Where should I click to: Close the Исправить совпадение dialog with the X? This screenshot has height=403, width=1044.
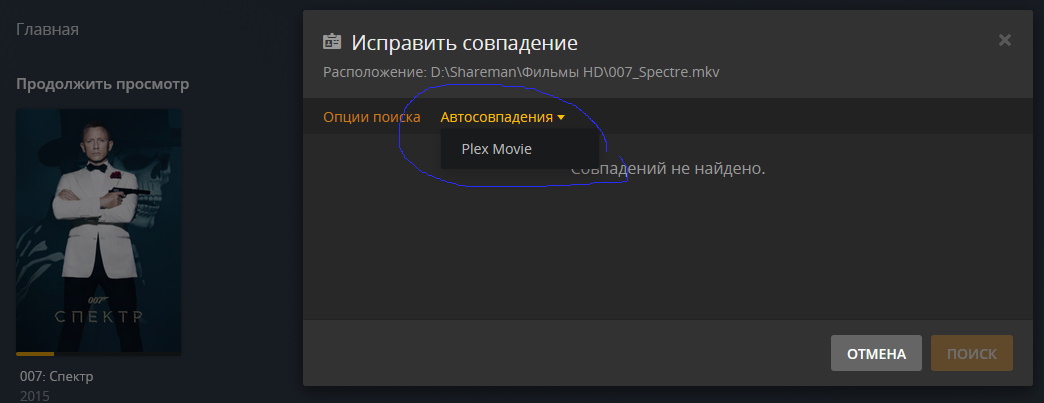(1005, 40)
